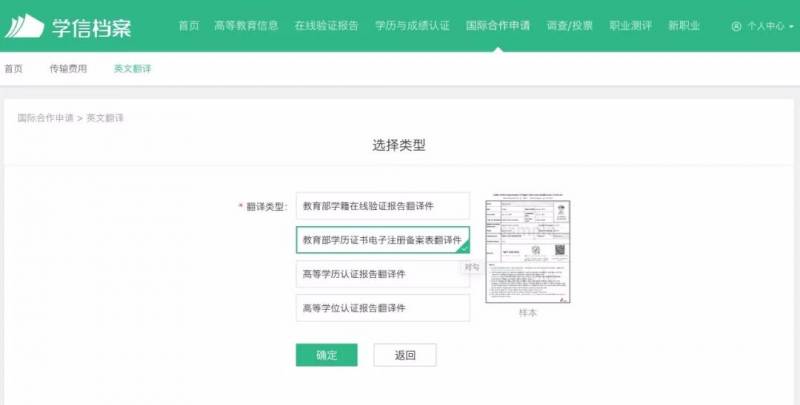Navigate to 学历与成绩认证

click(x=414, y=25)
